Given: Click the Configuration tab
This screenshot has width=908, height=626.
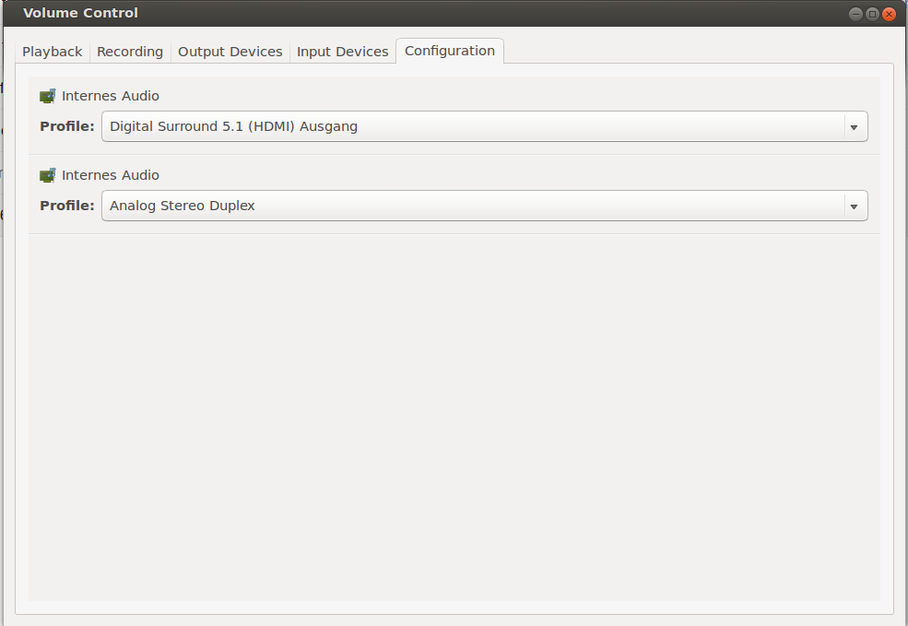Looking at the screenshot, I should tap(449, 51).
